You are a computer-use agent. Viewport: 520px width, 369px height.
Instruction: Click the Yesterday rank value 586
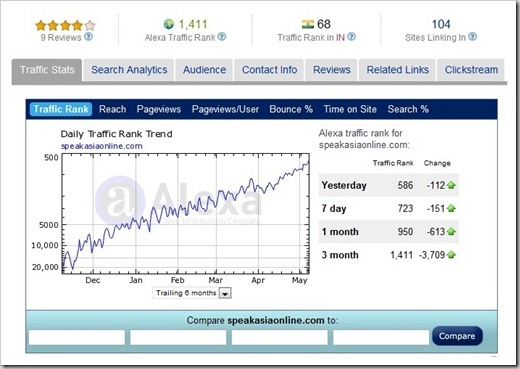[405, 185]
